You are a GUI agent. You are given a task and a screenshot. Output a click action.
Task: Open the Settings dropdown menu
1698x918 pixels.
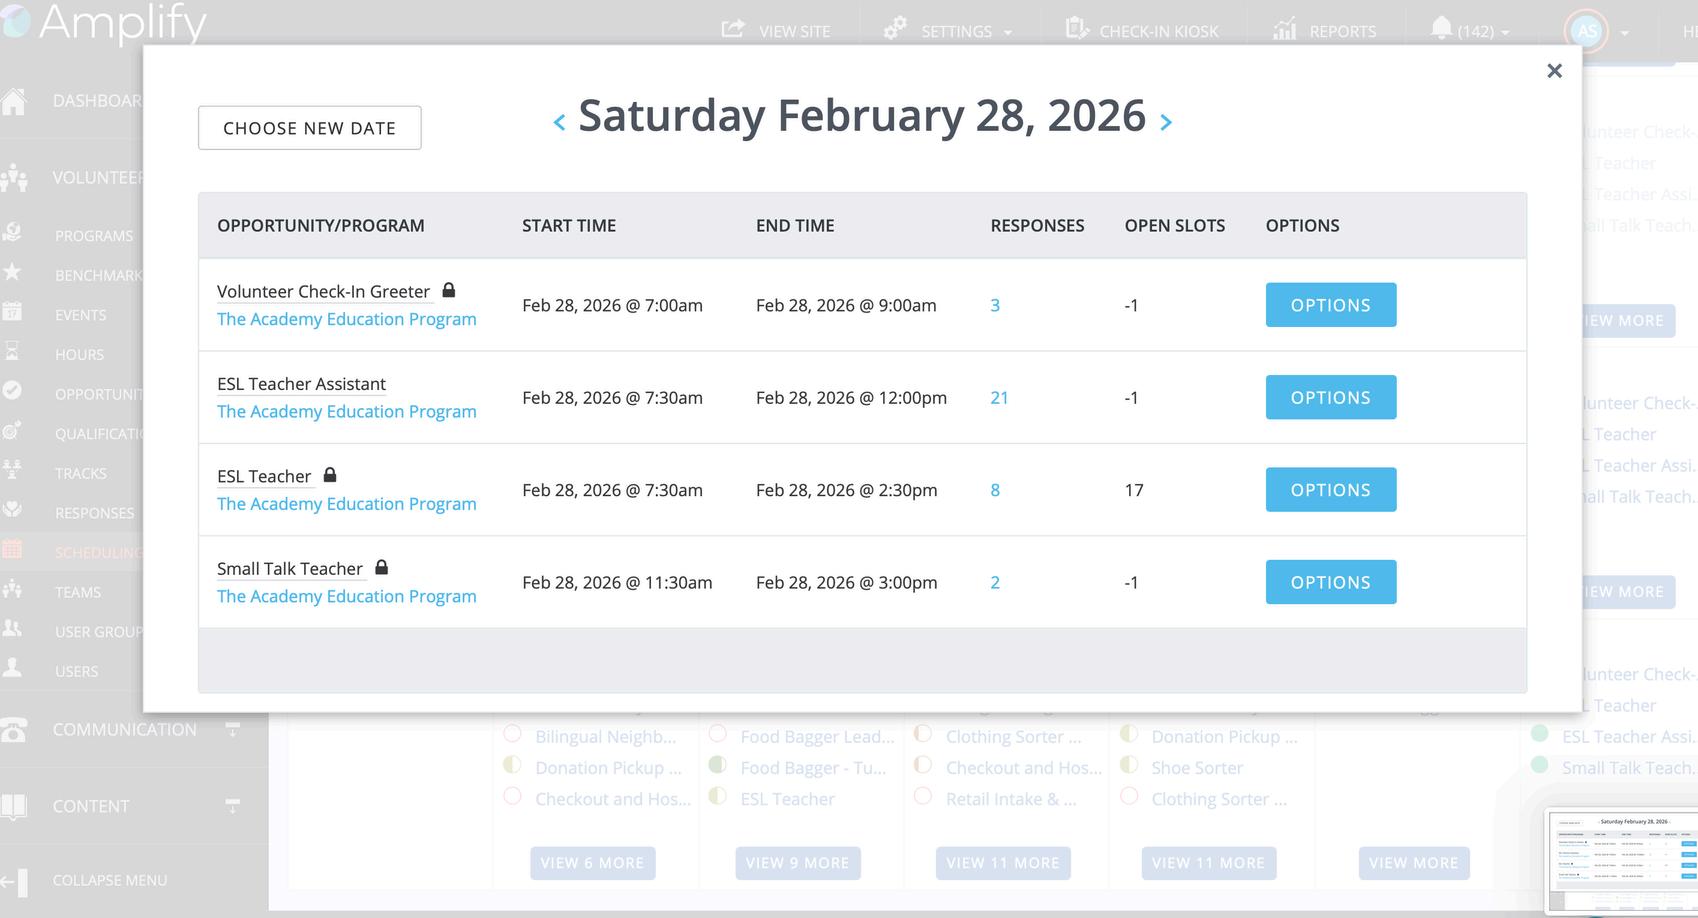tap(966, 31)
